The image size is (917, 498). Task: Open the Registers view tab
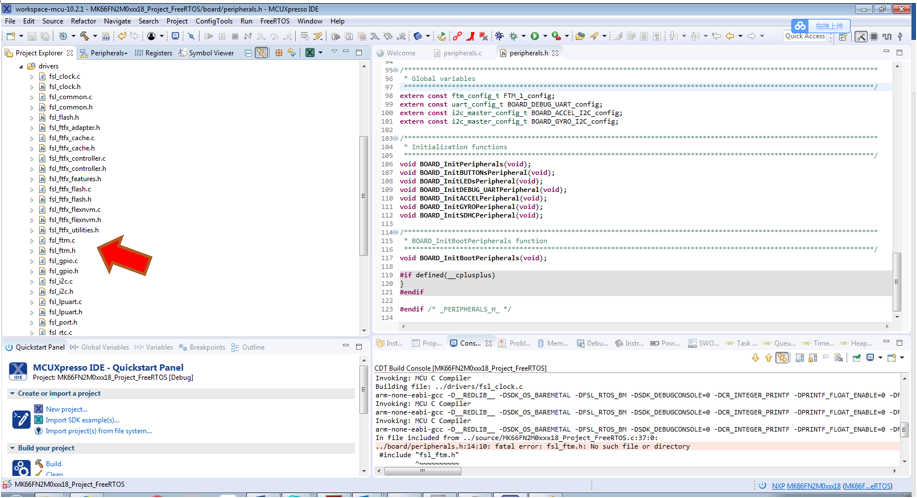tap(158, 53)
